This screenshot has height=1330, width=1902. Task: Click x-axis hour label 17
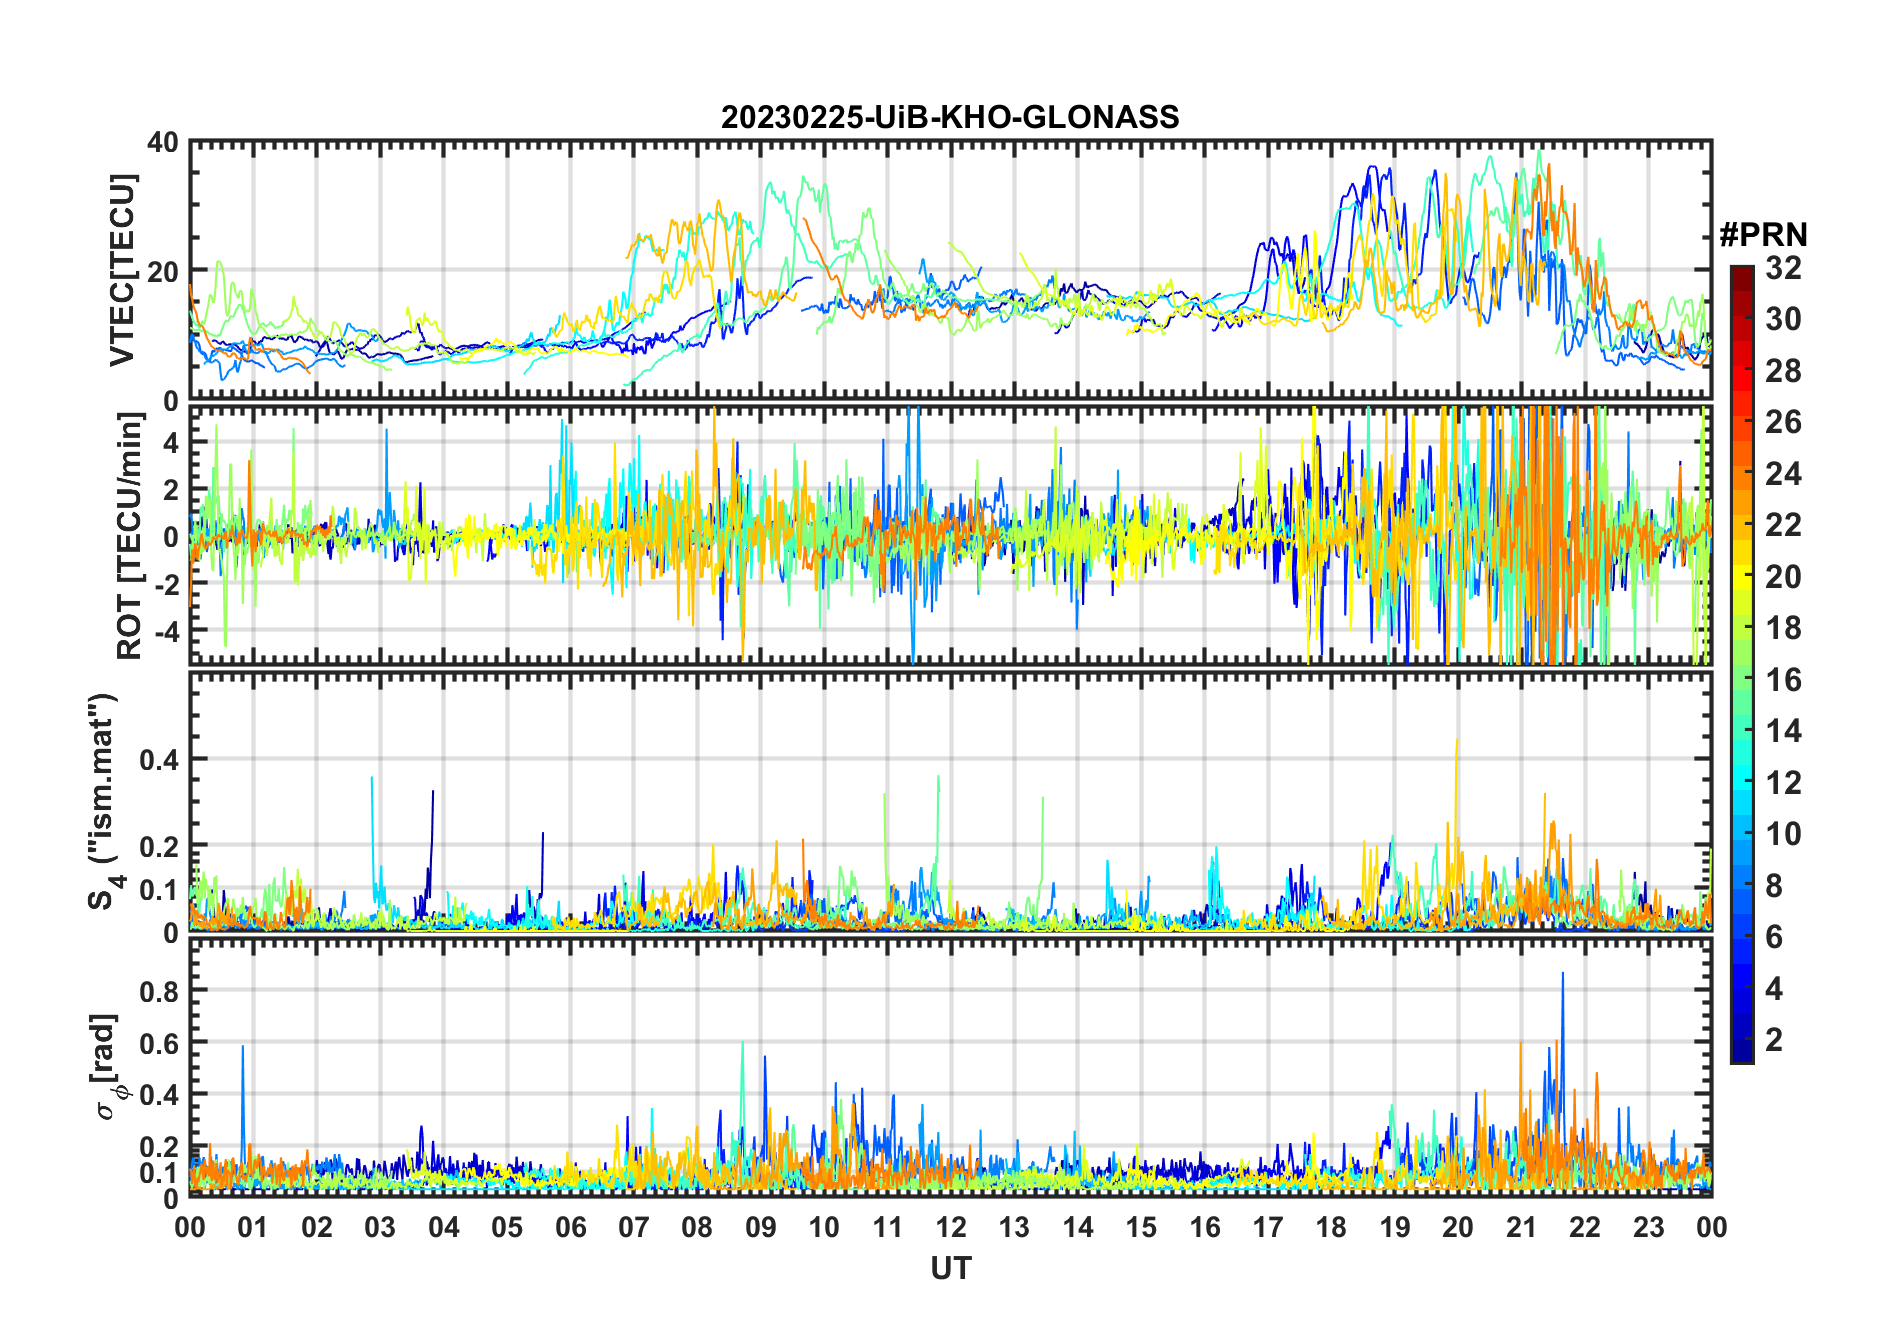pos(1268,1227)
